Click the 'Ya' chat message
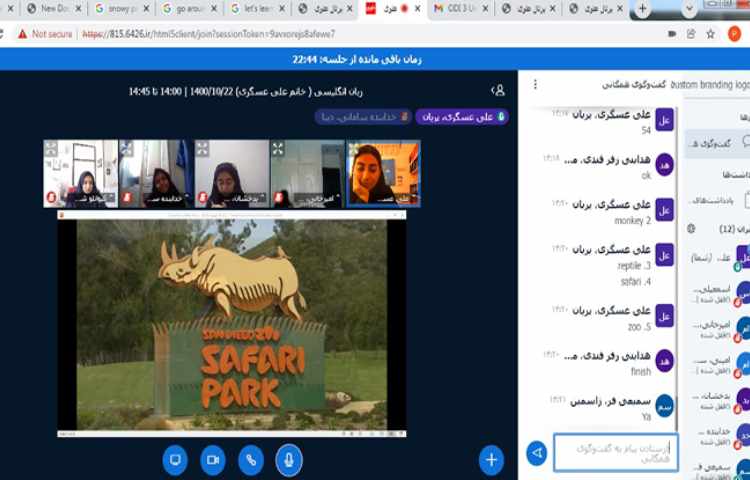The width and height of the screenshot is (750, 480). pyautogui.click(x=646, y=417)
